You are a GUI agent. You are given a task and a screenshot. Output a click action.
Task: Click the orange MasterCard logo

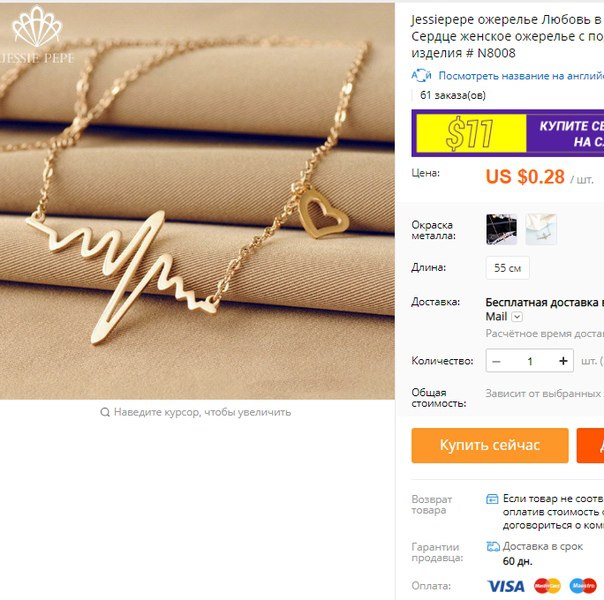pos(547,586)
